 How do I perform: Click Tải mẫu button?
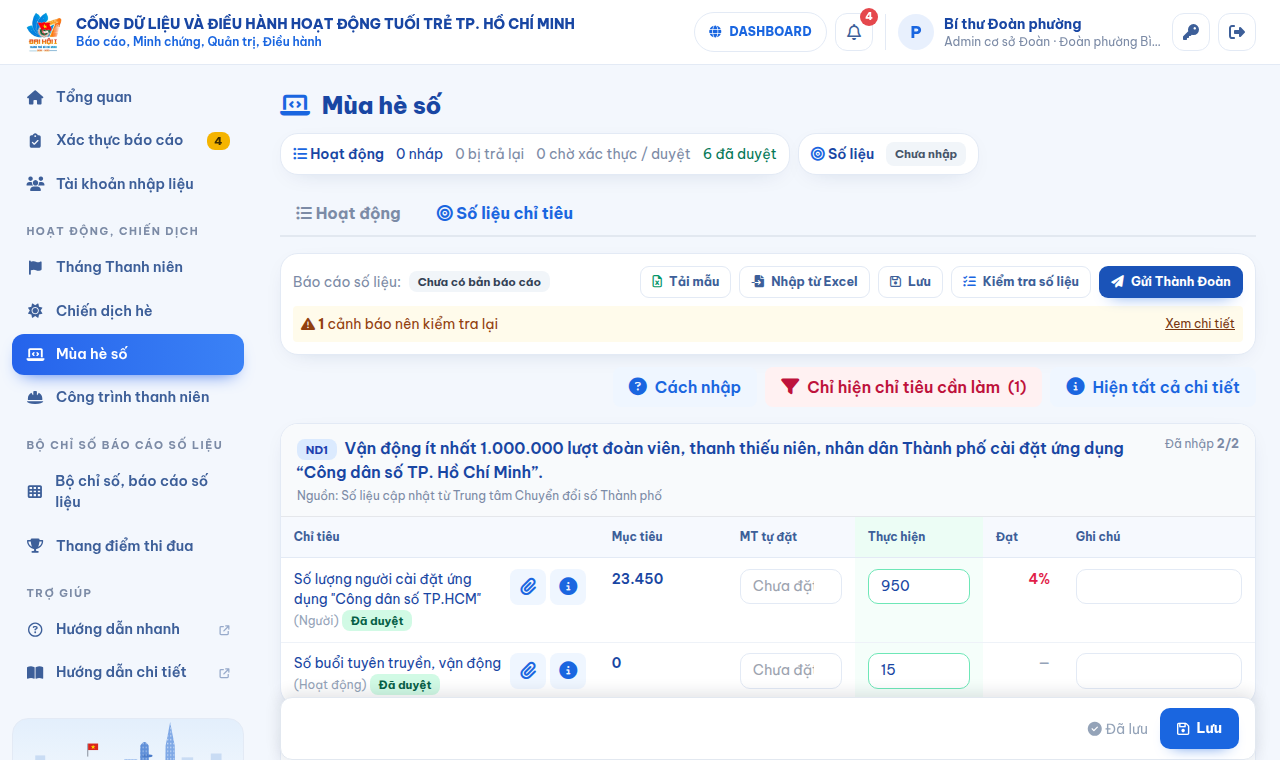[x=686, y=282]
